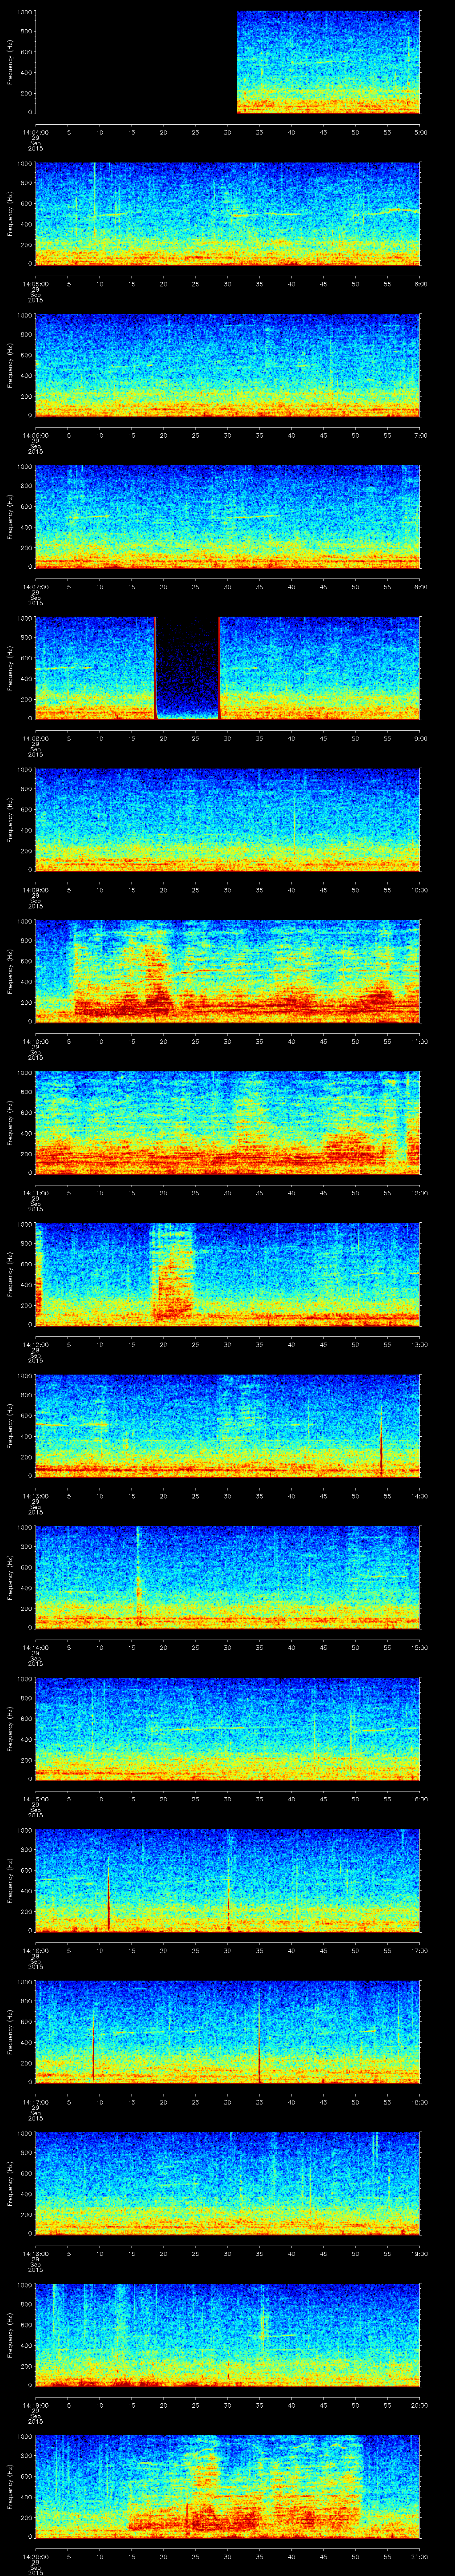Select the spectrogram starting at 14:05:00
455x2576 pixels.
coord(228,214)
